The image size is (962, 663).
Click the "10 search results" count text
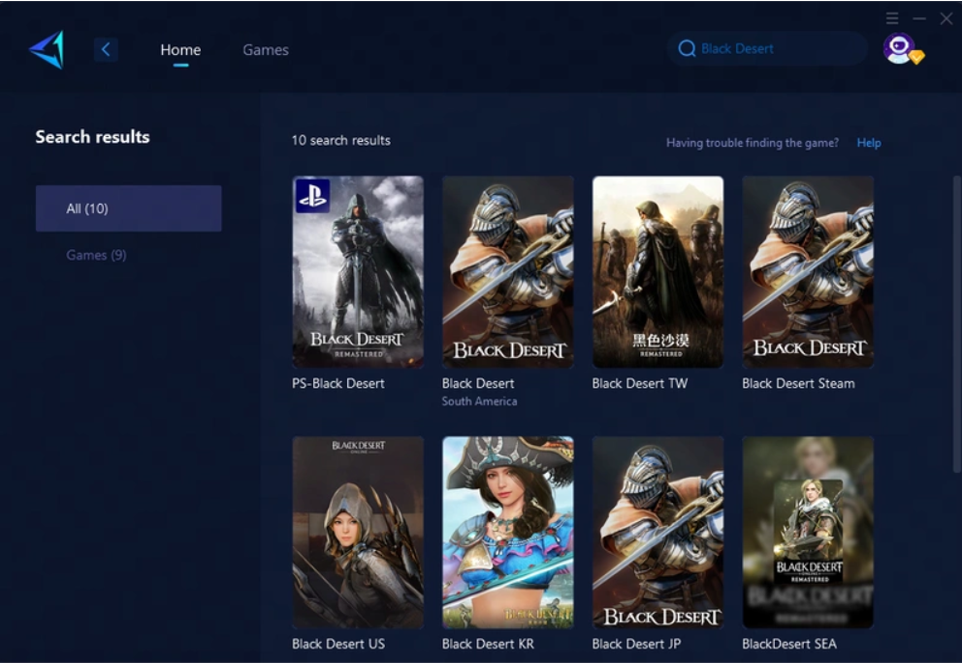click(341, 140)
